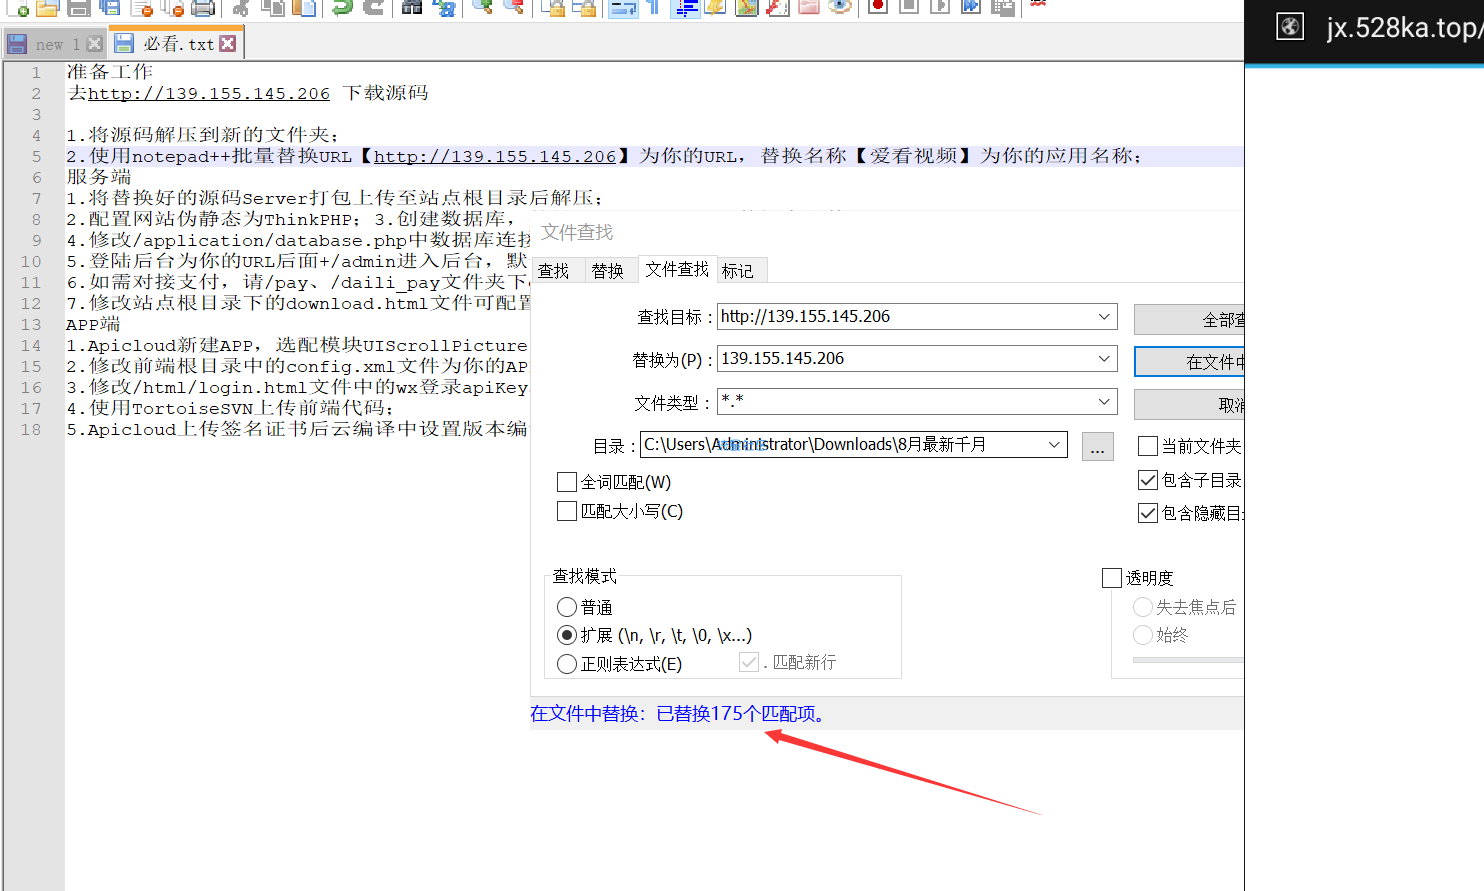Toggle Show All Characters pilcrow icon

[x=652, y=8]
